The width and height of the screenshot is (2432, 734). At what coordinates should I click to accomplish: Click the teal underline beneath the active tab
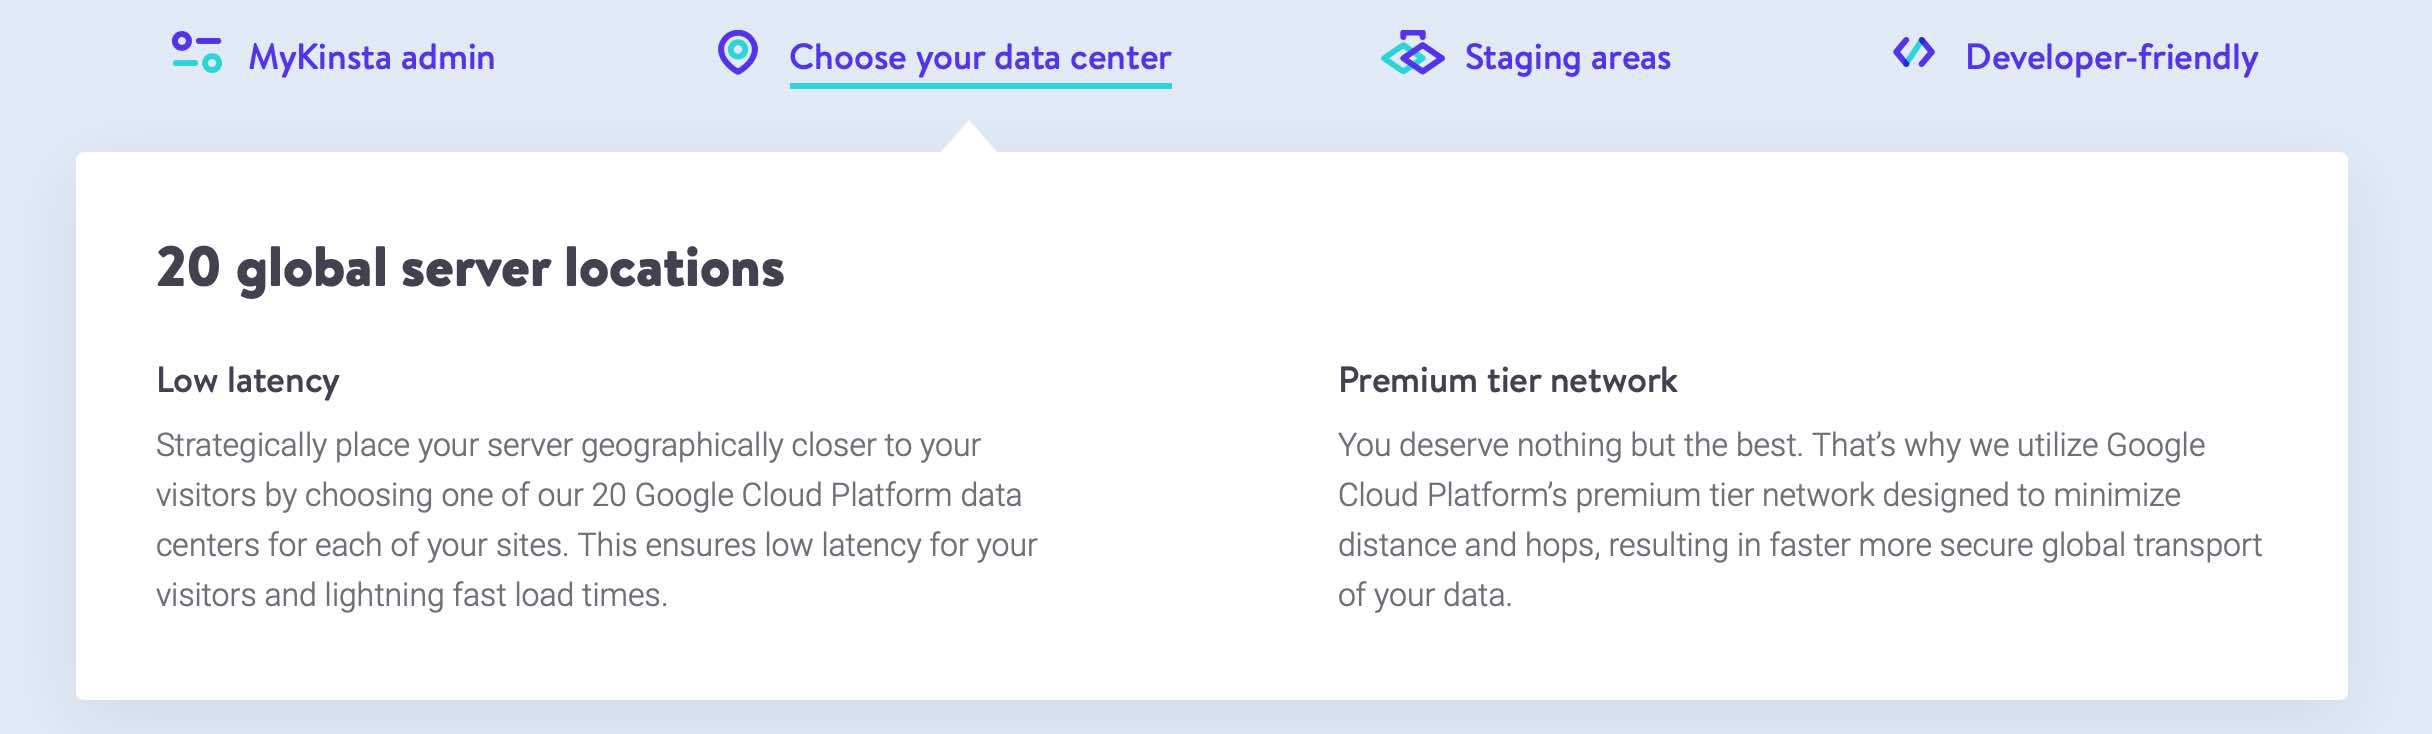980,85
